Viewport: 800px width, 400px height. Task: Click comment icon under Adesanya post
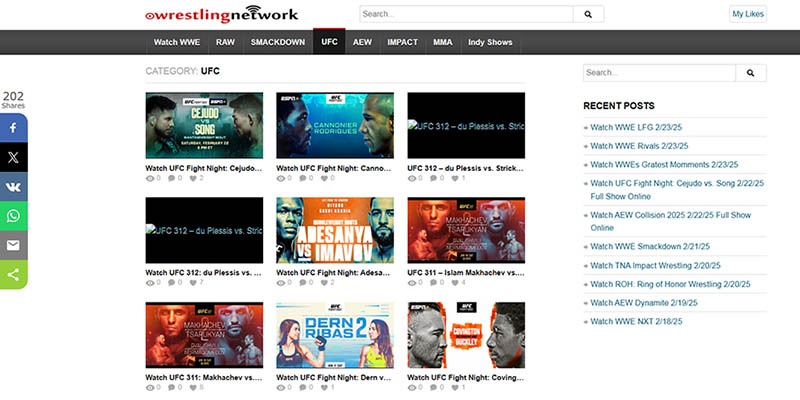(x=303, y=283)
